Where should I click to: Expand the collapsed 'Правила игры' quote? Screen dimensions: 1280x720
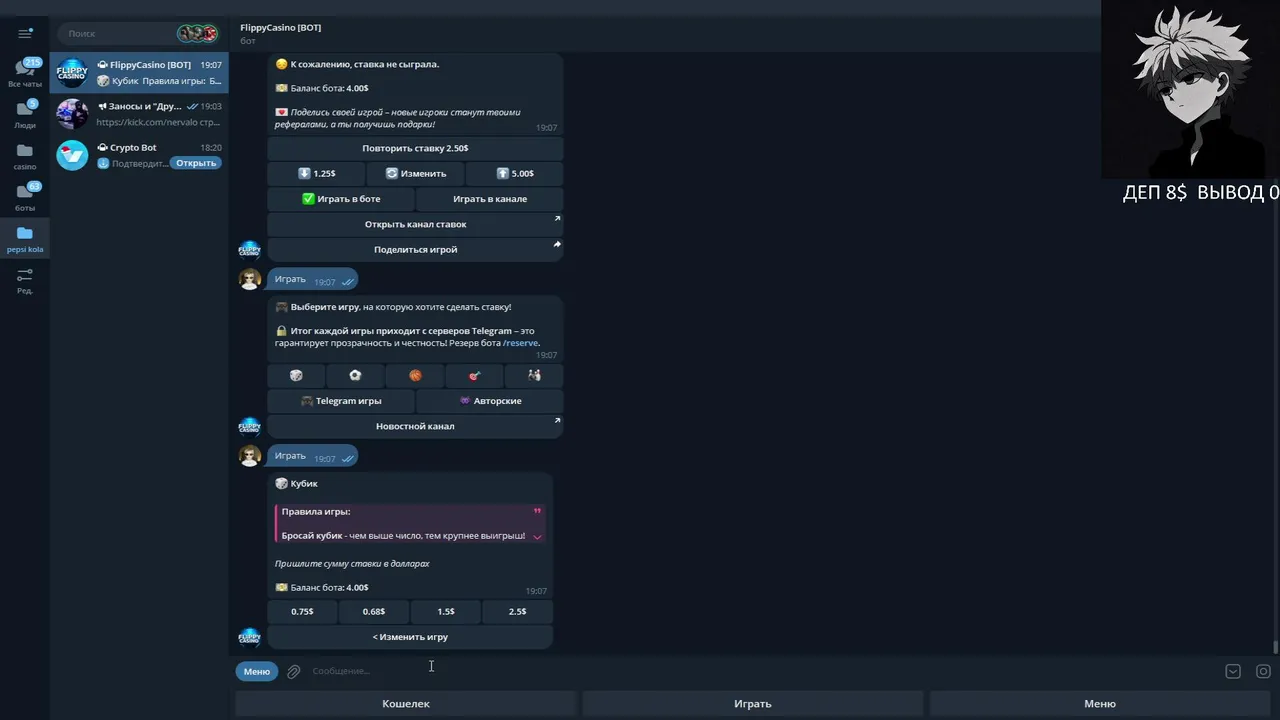537,537
